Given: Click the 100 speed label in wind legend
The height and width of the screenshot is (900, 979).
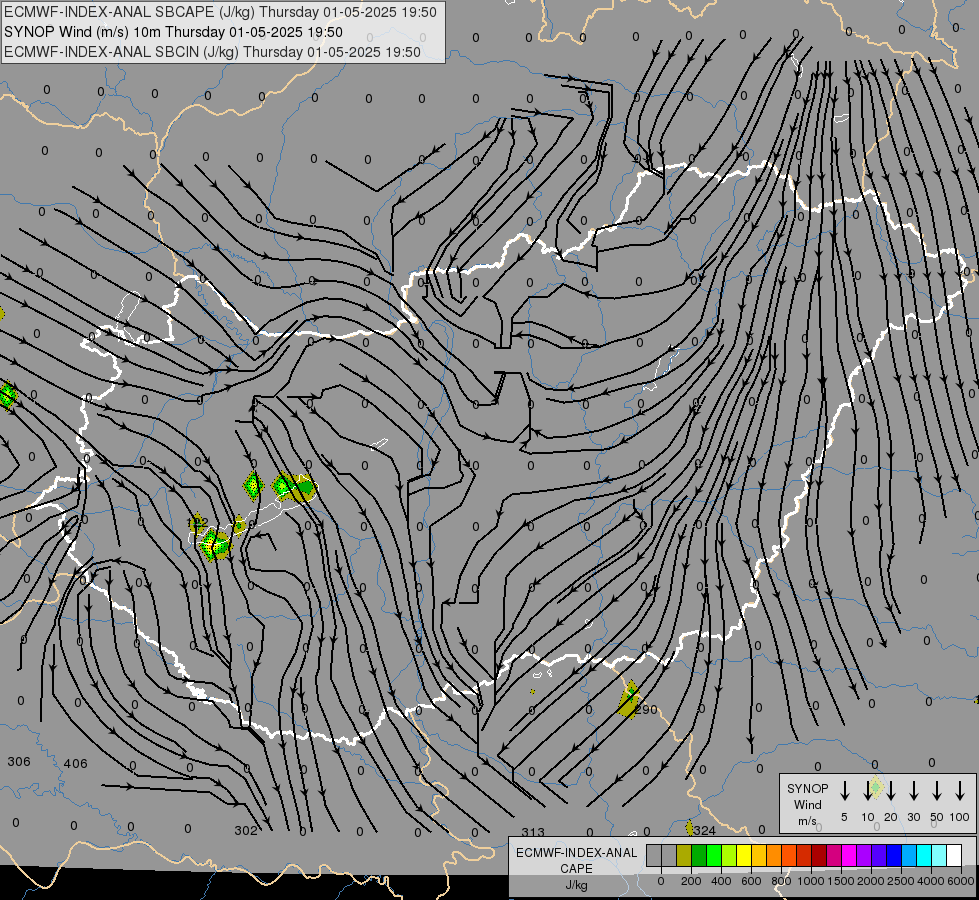Looking at the screenshot, I should [960, 817].
